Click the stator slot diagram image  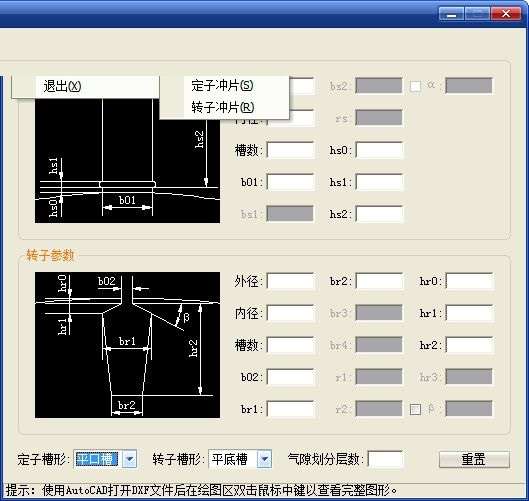pos(127,161)
